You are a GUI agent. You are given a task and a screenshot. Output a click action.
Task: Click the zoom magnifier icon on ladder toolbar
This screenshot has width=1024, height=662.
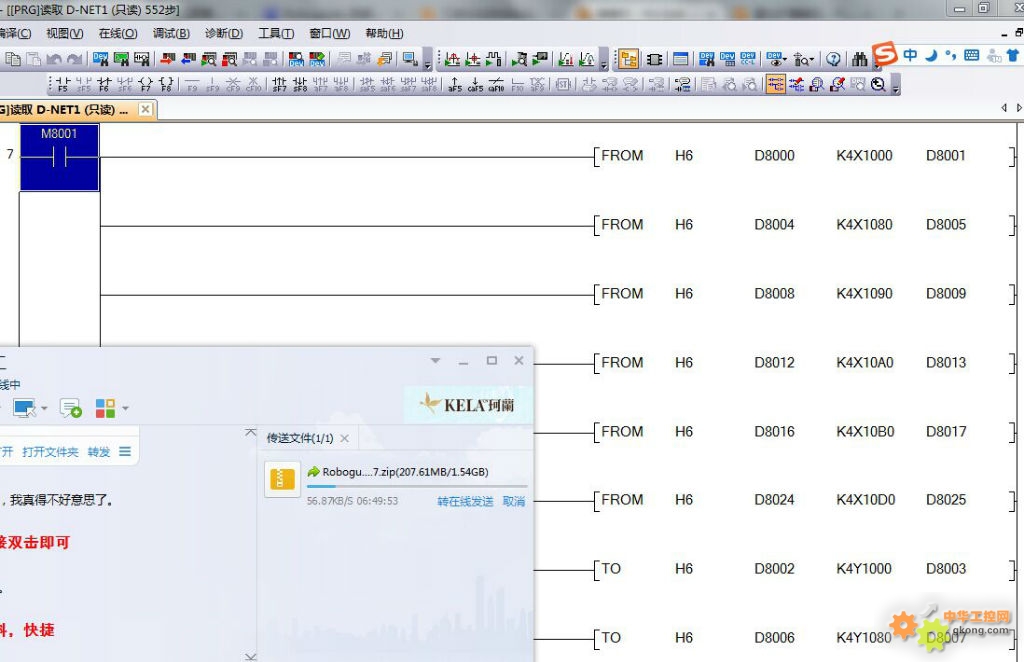(x=878, y=84)
